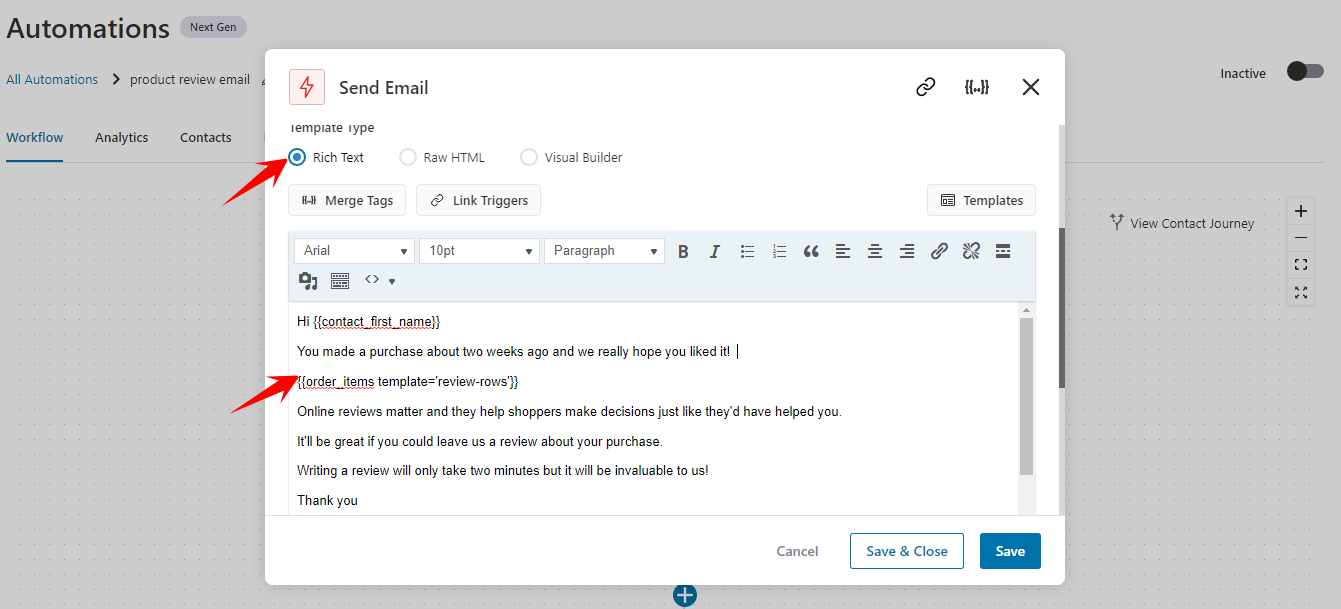This screenshot has width=1341, height=609.
Task: Toggle bold formatting in the email editor
Action: point(683,250)
